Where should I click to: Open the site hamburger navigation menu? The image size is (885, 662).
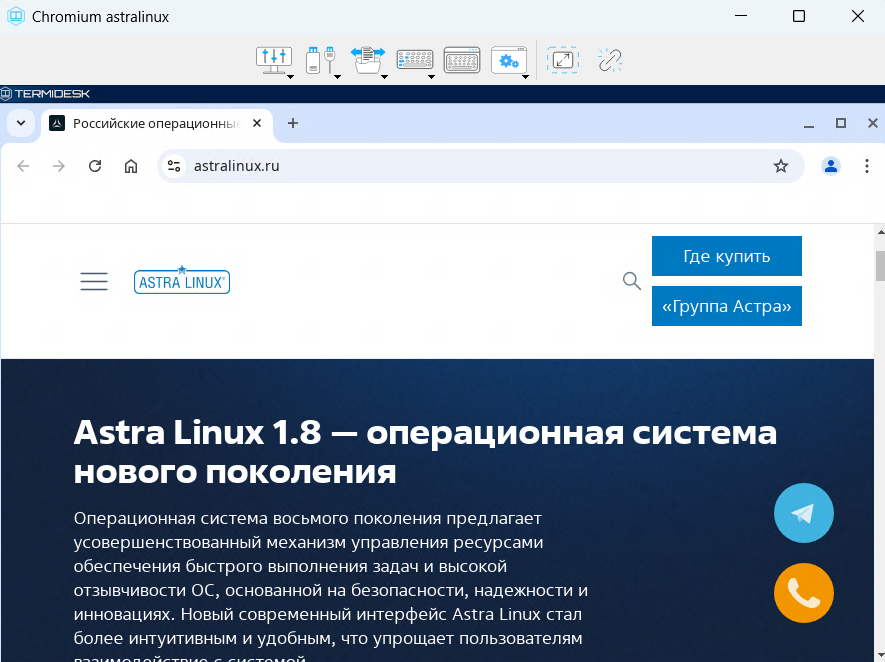tap(94, 282)
